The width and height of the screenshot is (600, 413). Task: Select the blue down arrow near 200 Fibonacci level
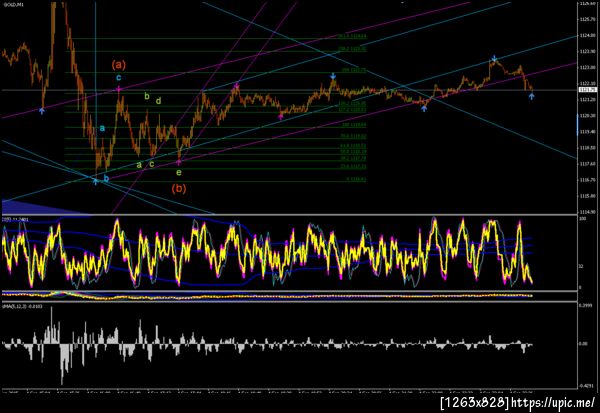click(x=333, y=76)
